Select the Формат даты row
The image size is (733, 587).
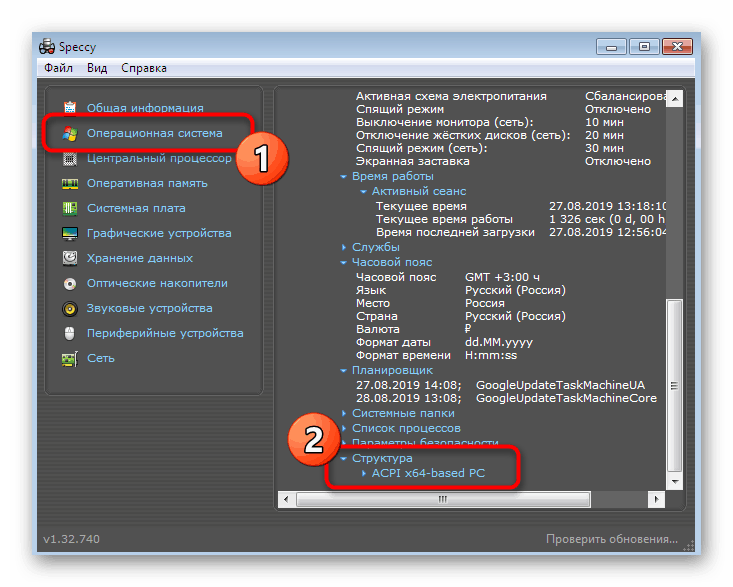pos(444,343)
